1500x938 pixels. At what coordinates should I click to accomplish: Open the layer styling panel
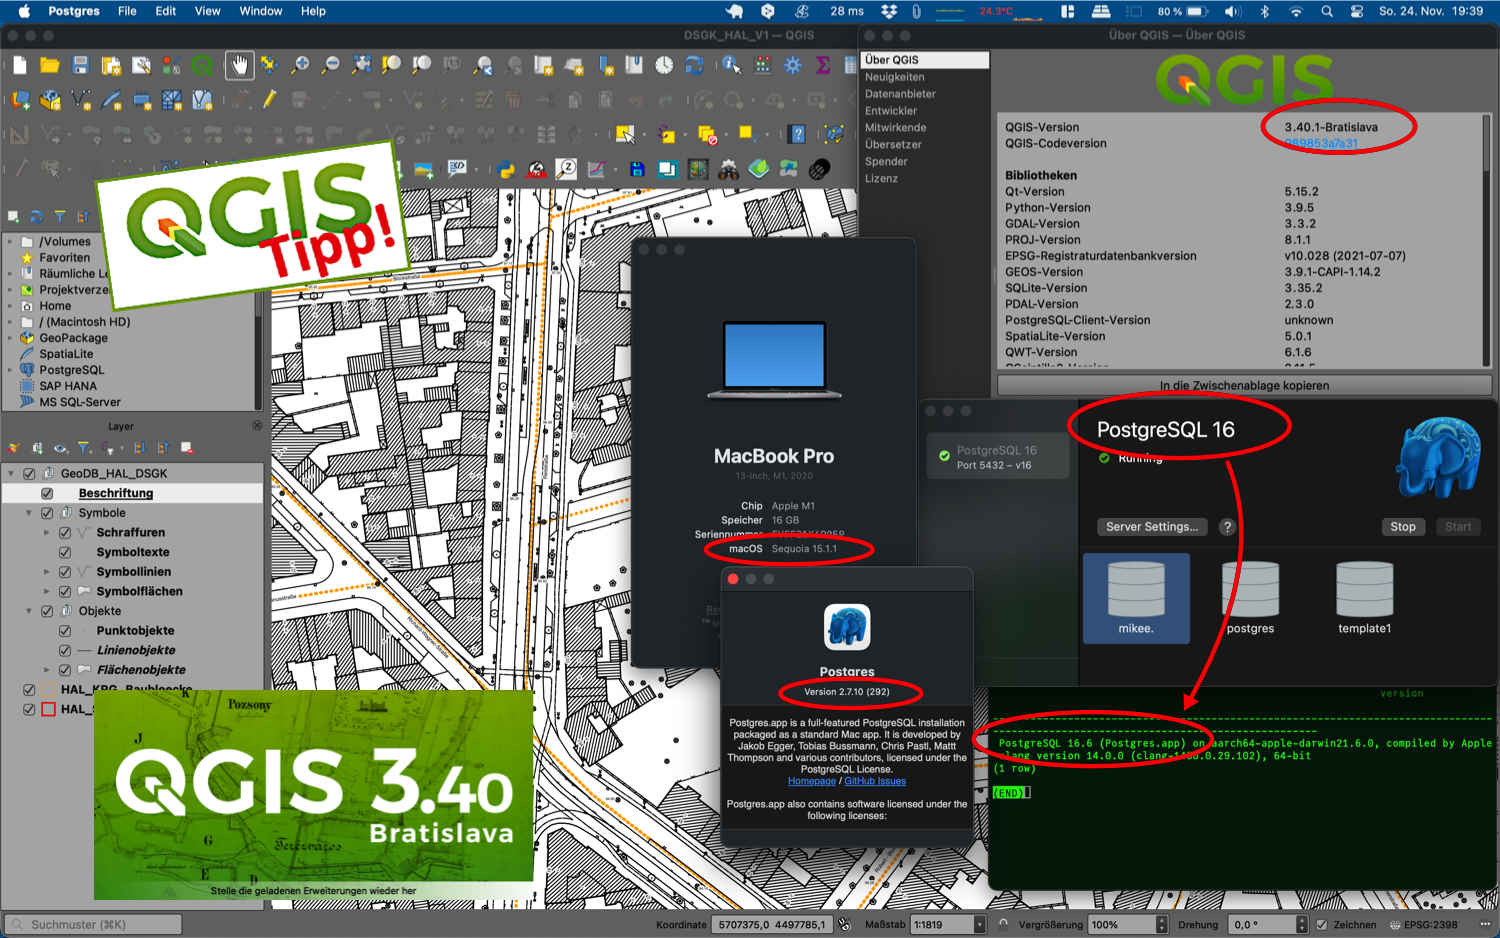coord(12,447)
